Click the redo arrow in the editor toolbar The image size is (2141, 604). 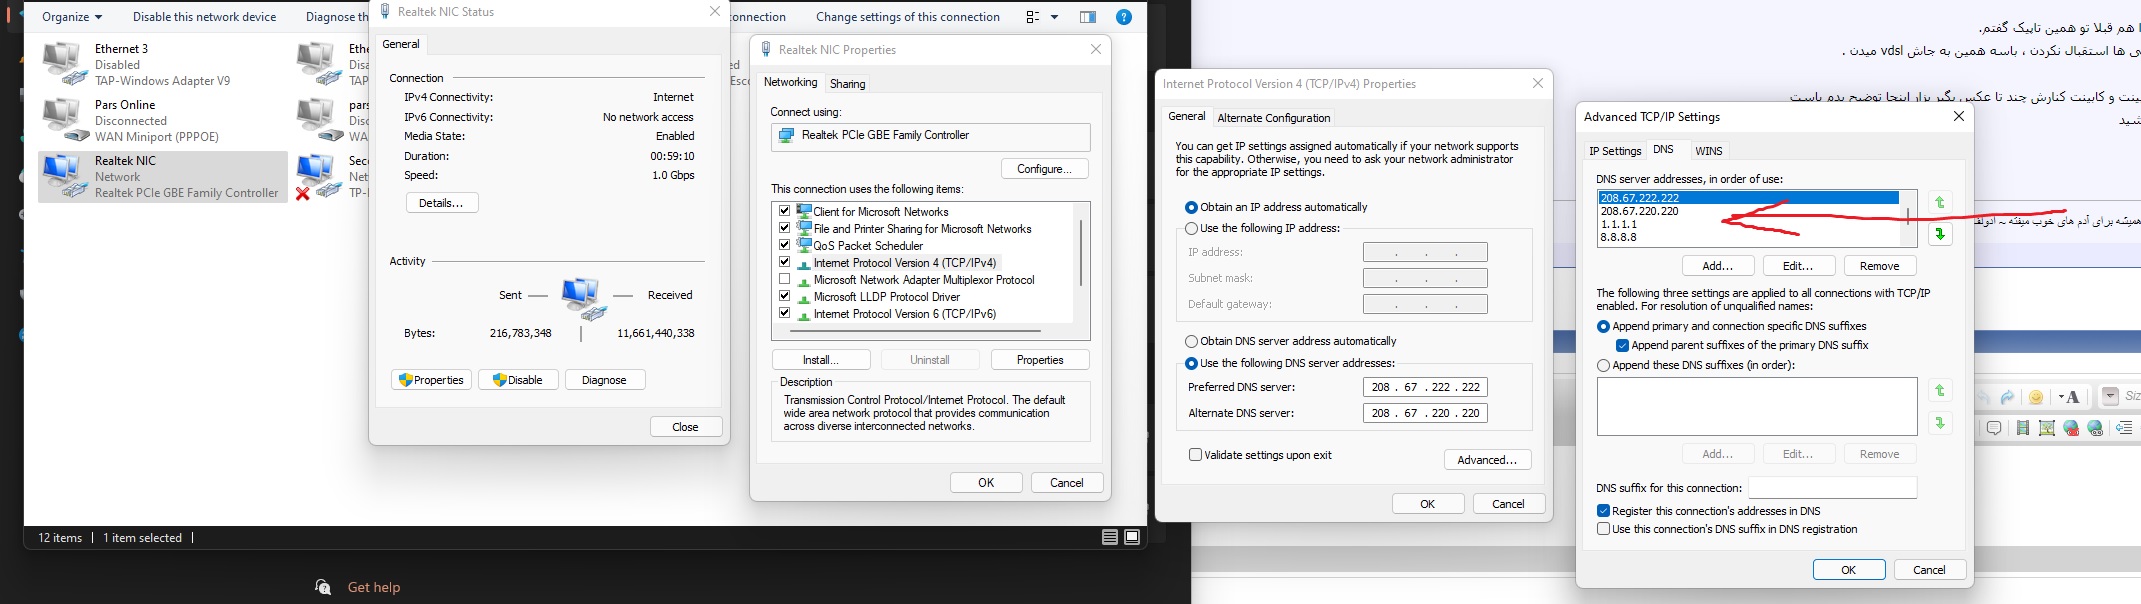(x=2007, y=397)
